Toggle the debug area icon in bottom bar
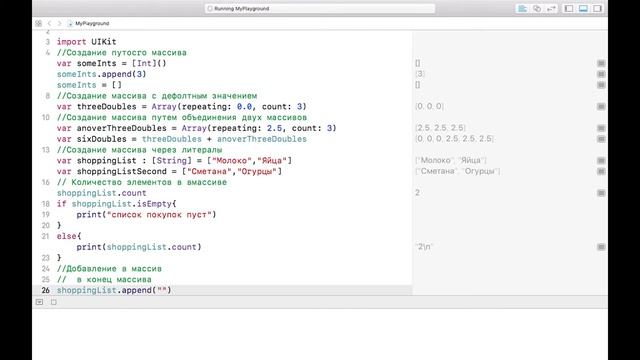This screenshot has height=360, width=640. [x=39, y=302]
